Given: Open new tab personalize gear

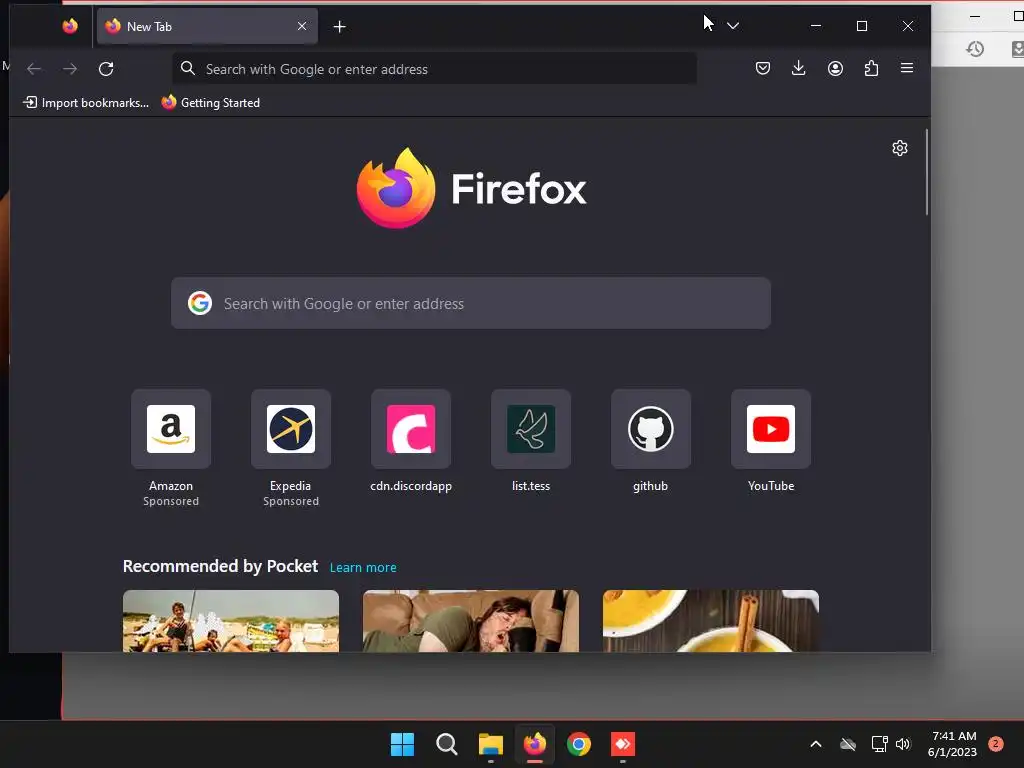Looking at the screenshot, I should pos(900,148).
